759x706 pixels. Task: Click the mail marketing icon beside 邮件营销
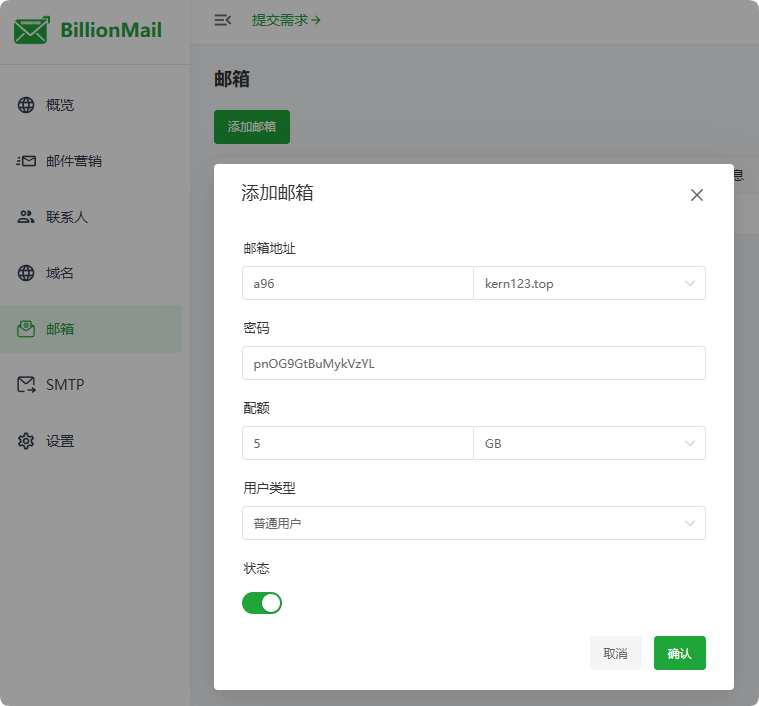click(x=26, y=161)
